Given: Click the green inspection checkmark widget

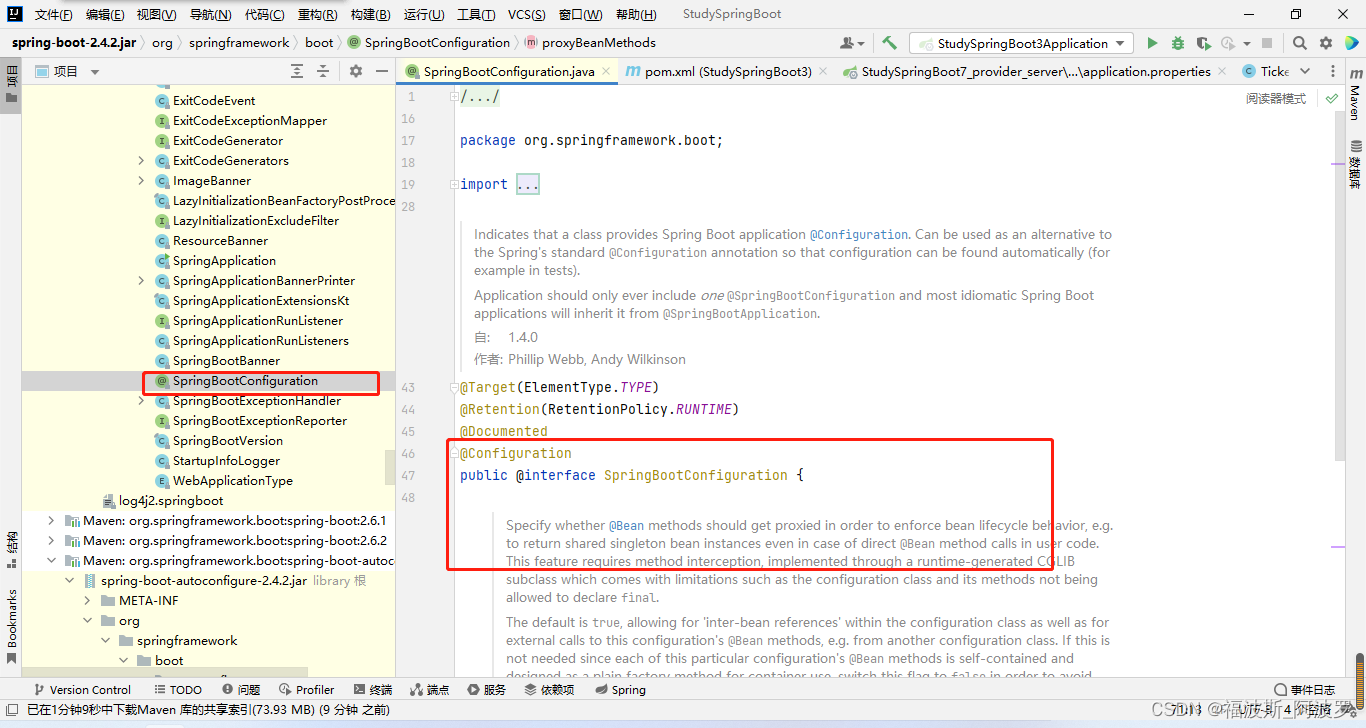Looking at the screenshot, I should click(x=1331, y=98).
